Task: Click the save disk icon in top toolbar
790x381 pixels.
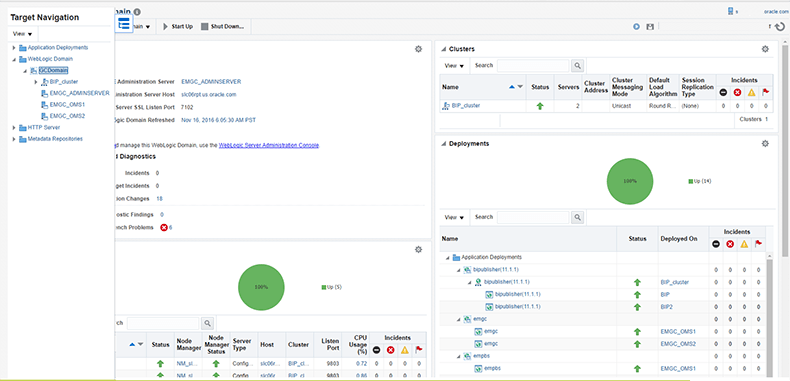Action: [x=650, y=27]
